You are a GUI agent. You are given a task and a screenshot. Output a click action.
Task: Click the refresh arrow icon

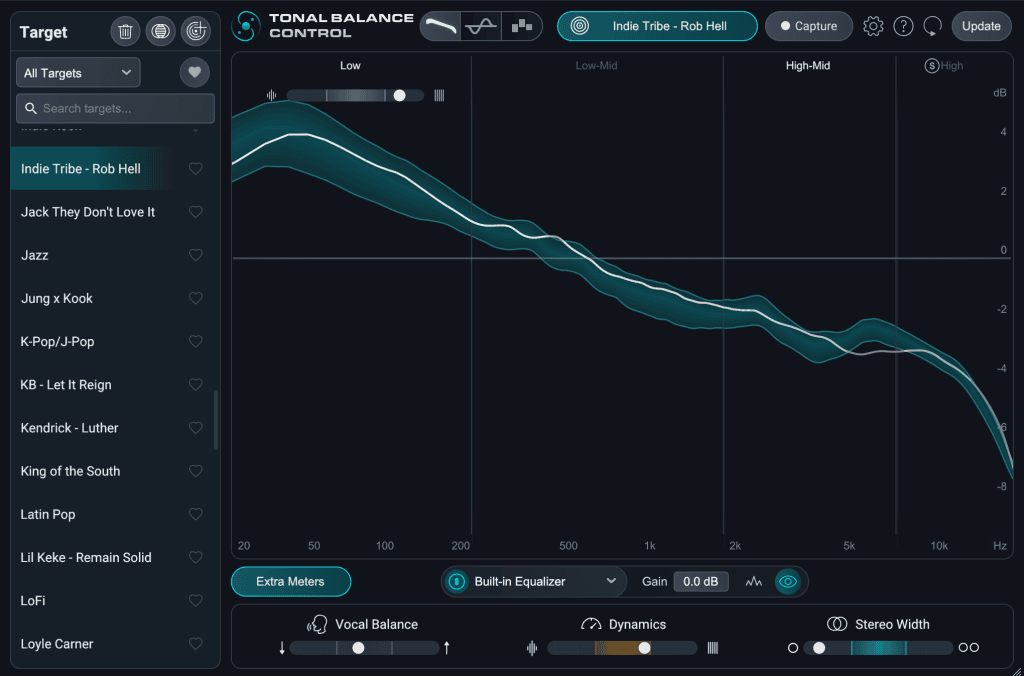pos(933,26)
